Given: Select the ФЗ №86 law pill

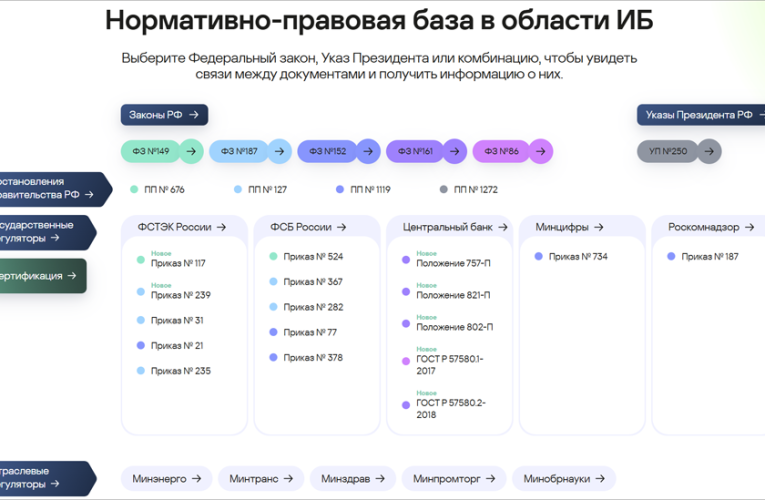Looking at the screenshot, I should 502,151.
